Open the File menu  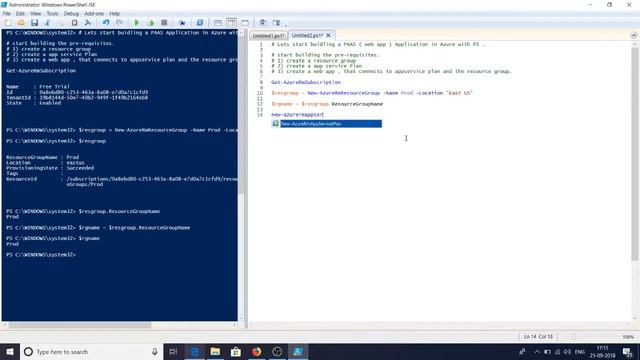(x=7, y=13)
